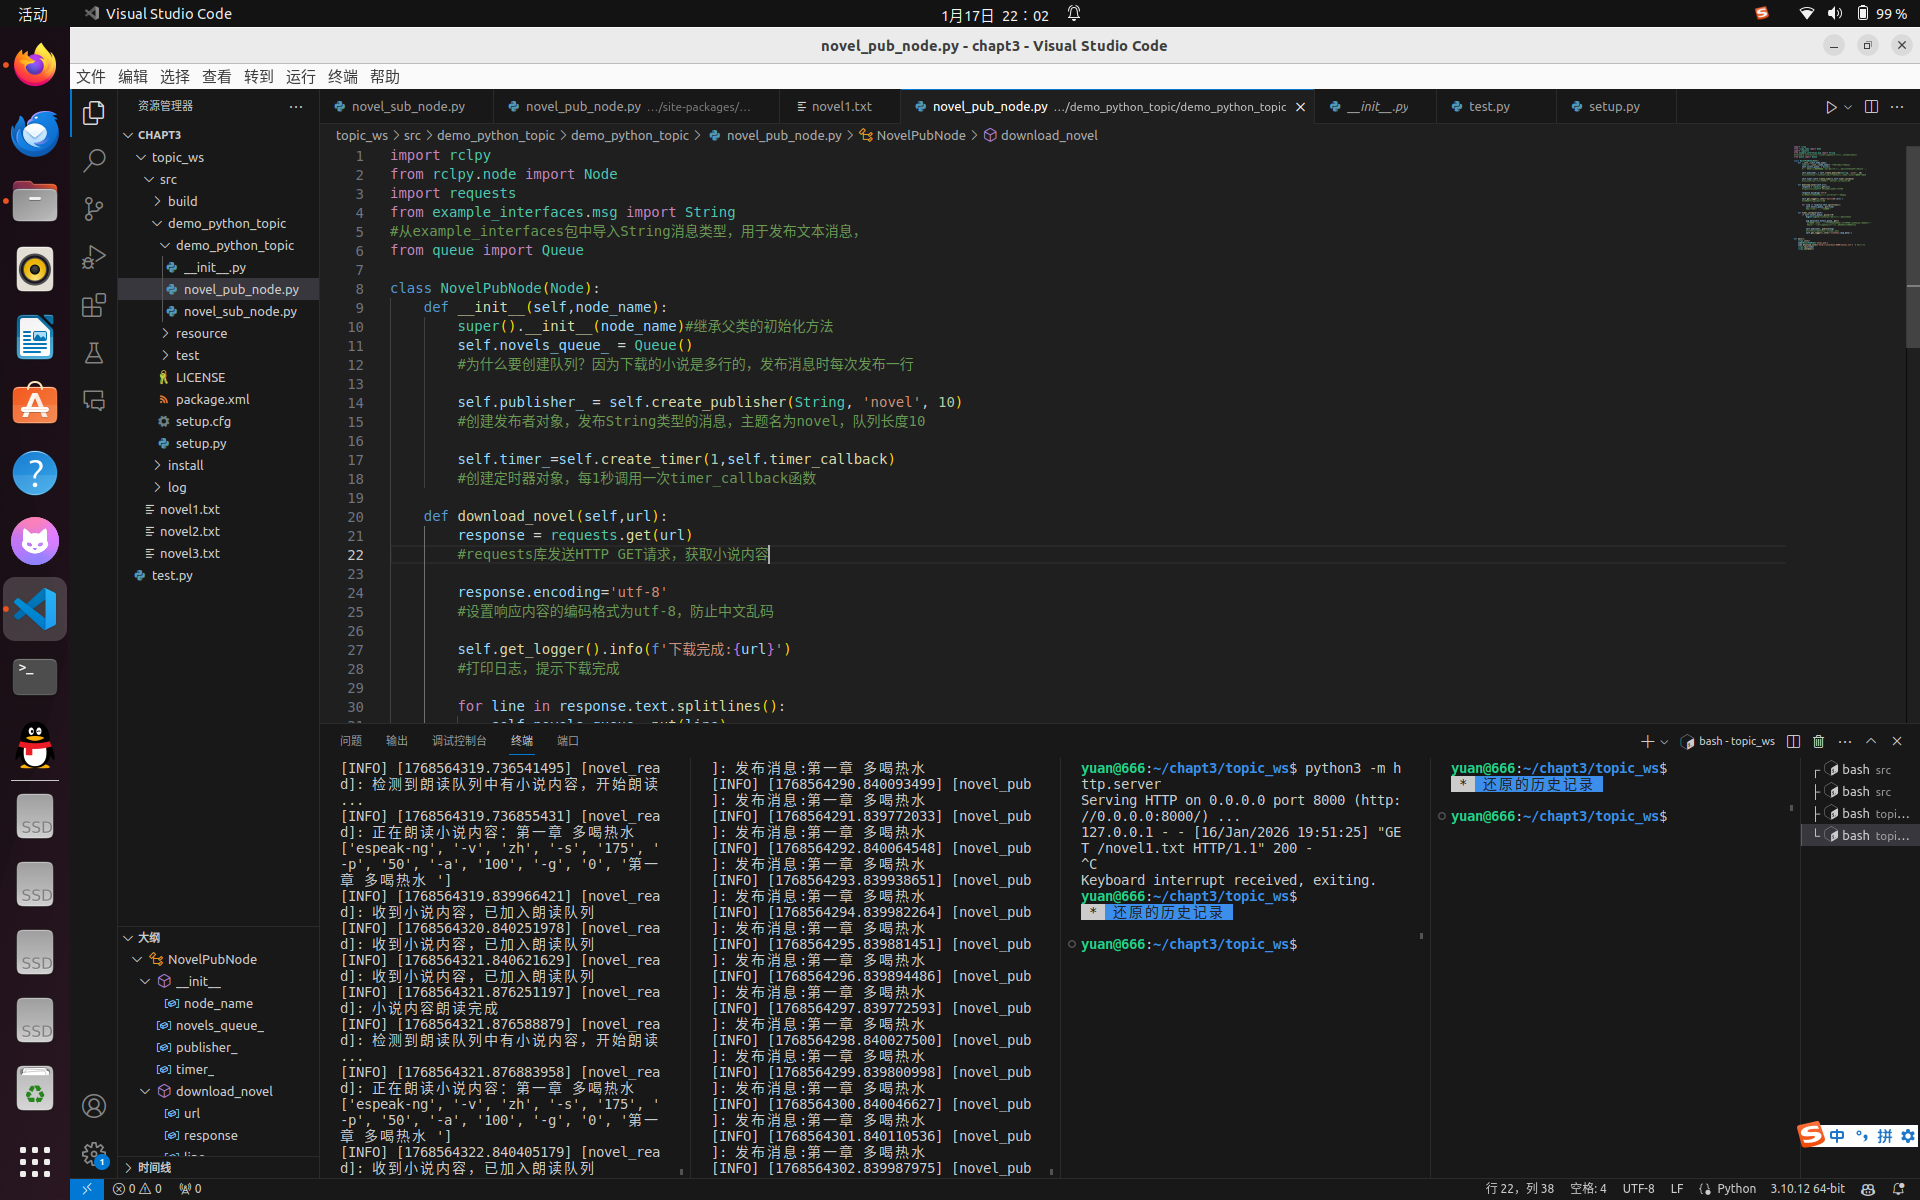Open the Source Control view

94,208
